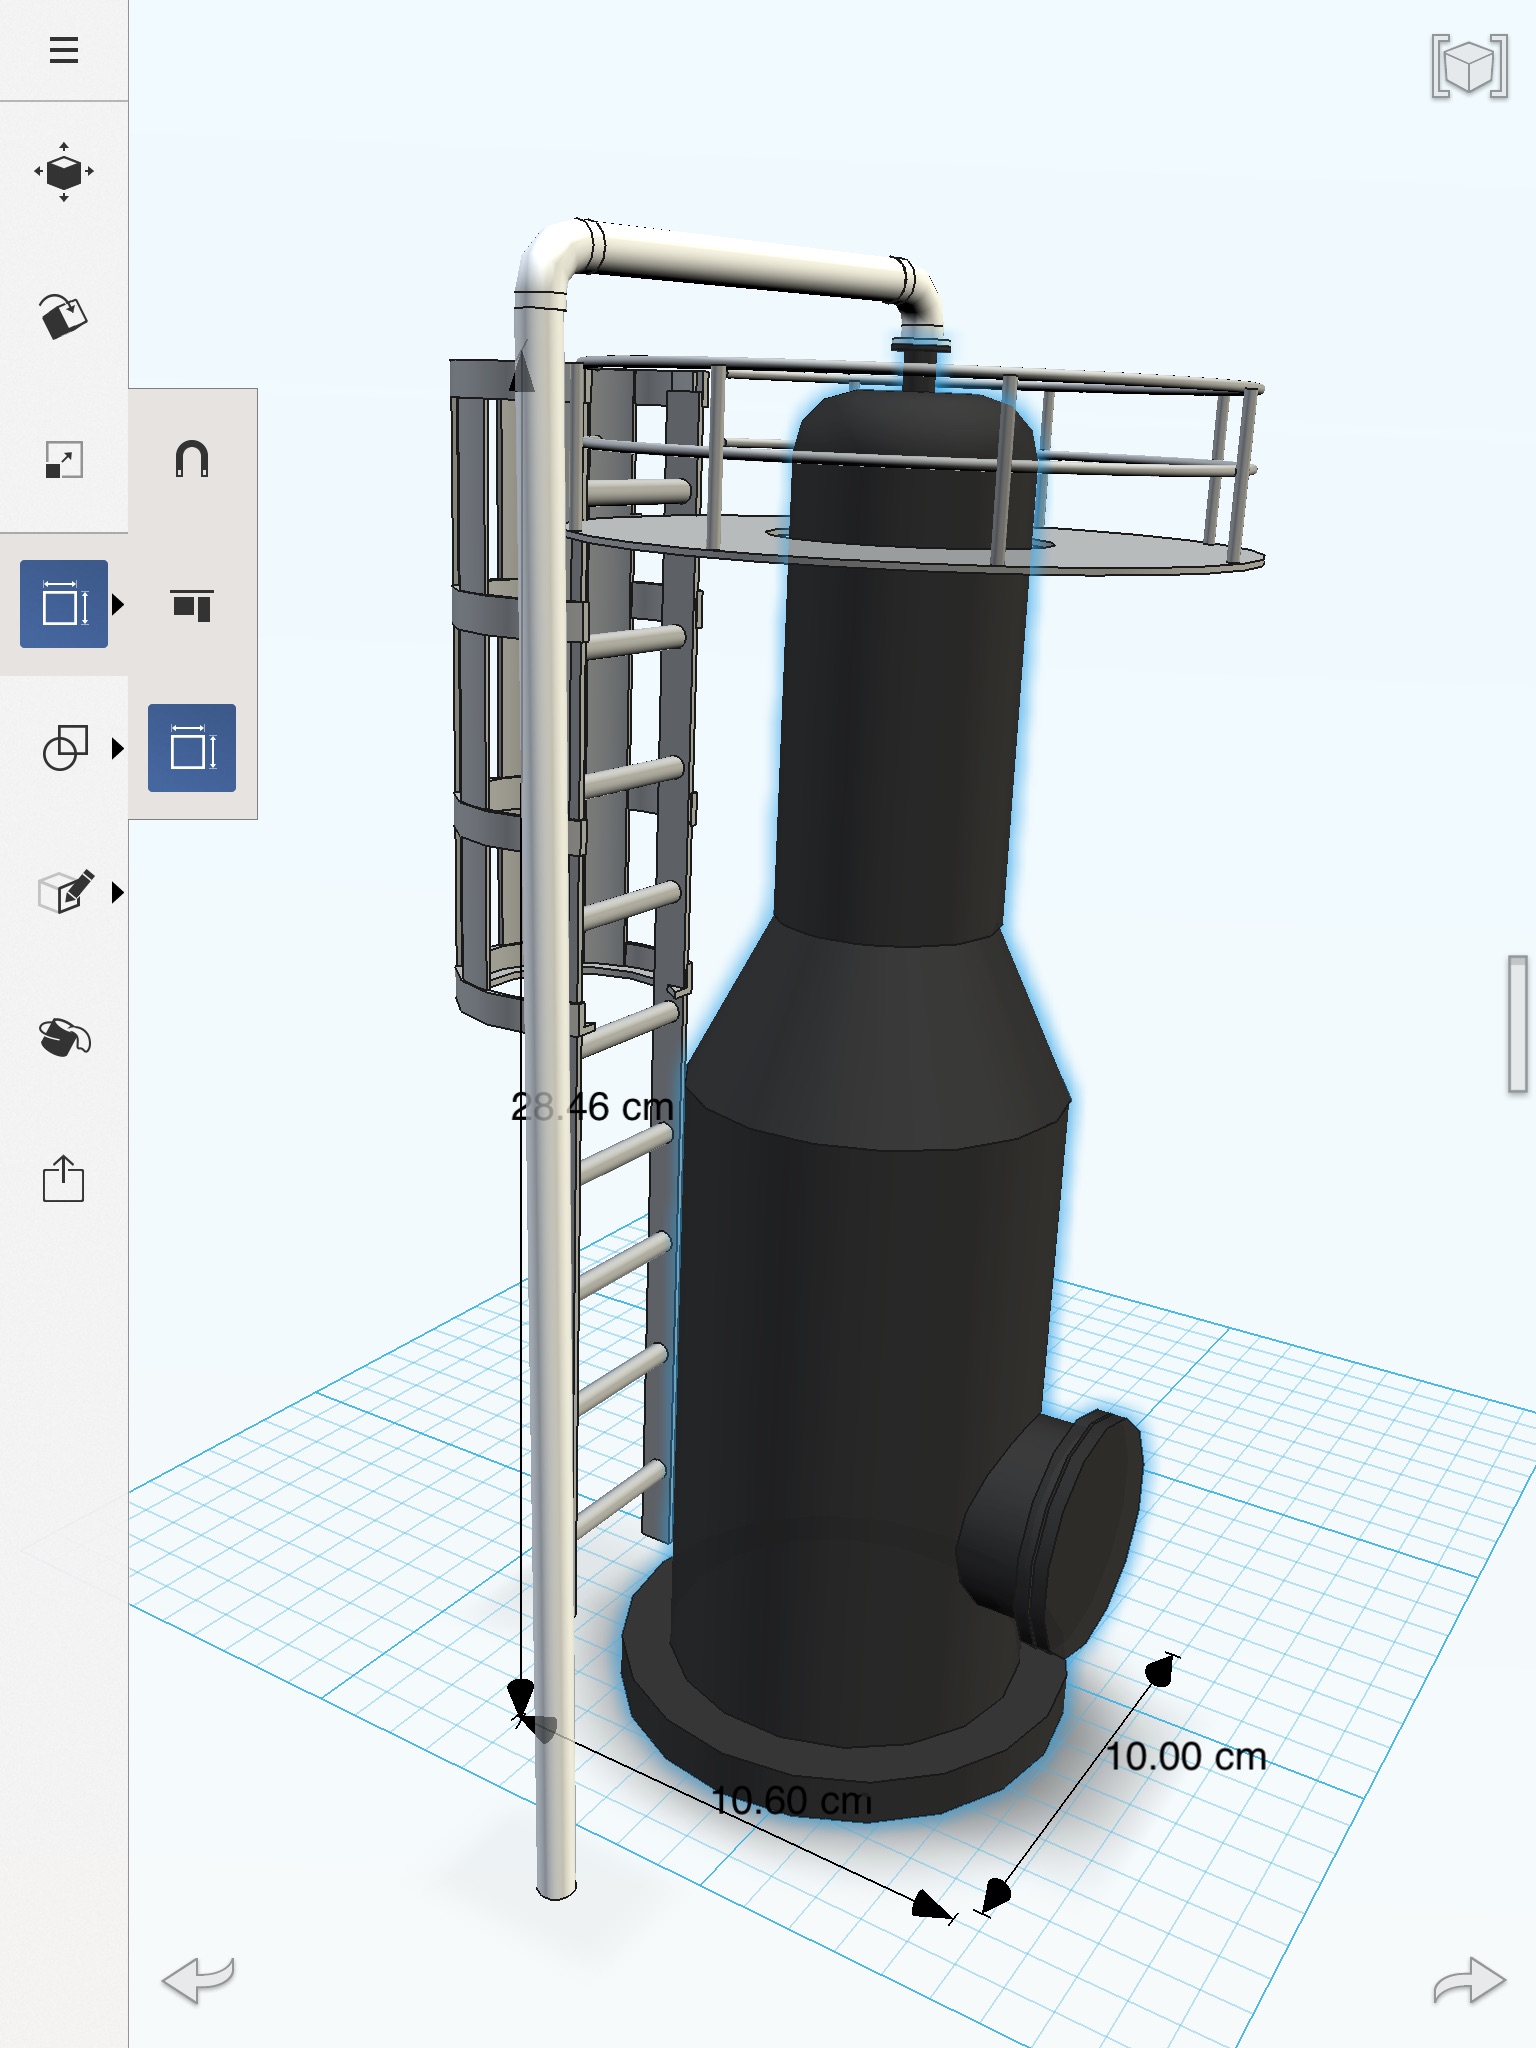Viewport: 1536px width, 2048px height.
Task: Select the Smart Rotate tool icon
Action: click(x=64, y=316)
